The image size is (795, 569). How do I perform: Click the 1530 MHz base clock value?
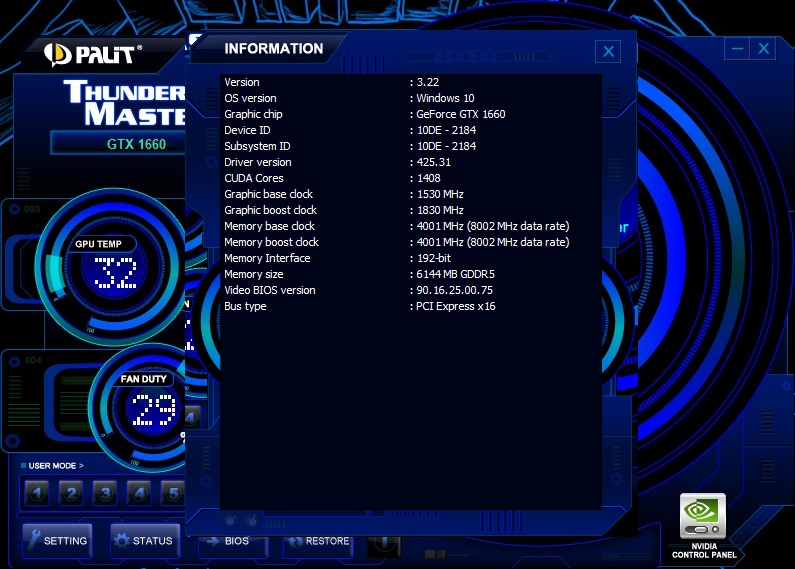(440, 194)
